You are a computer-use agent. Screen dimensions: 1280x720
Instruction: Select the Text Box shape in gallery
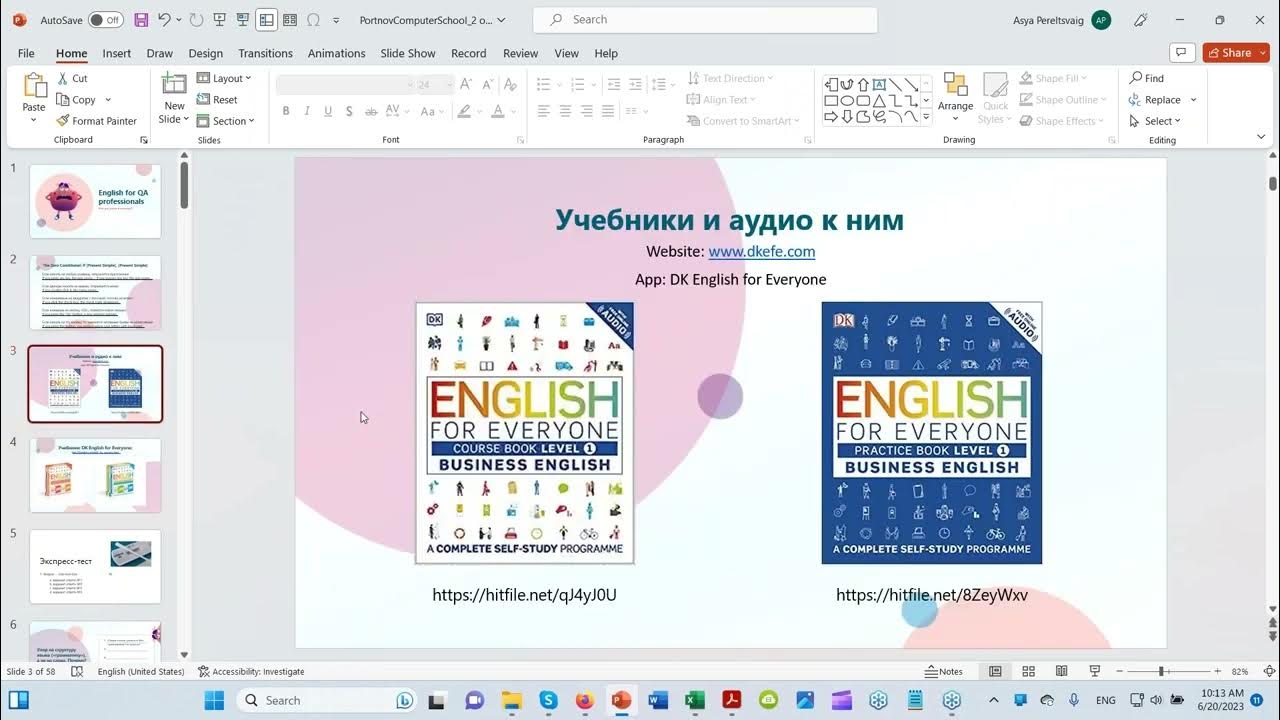(879, 85)
